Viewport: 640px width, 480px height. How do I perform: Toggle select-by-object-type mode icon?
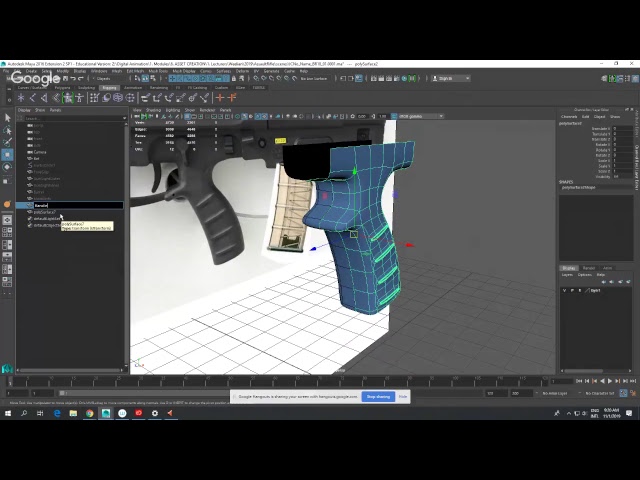145,78
